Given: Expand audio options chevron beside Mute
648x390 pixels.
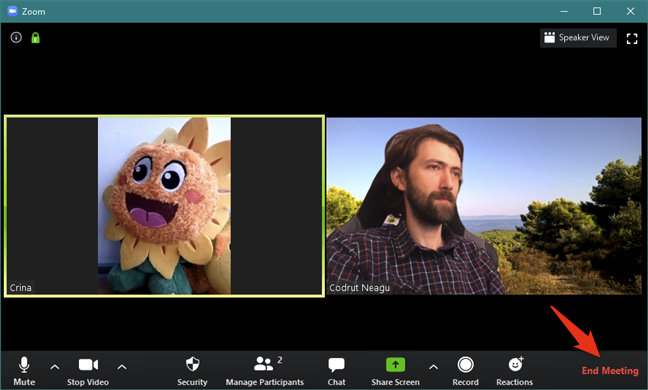Looking at the screenshot, I should pyautogui.click(x=55, y=367).
